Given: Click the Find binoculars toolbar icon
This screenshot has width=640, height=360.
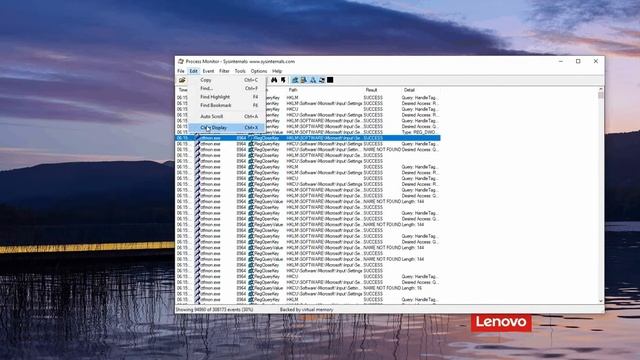Looking at the screenshot, I should pyautogui.click(x=274, y=80).
